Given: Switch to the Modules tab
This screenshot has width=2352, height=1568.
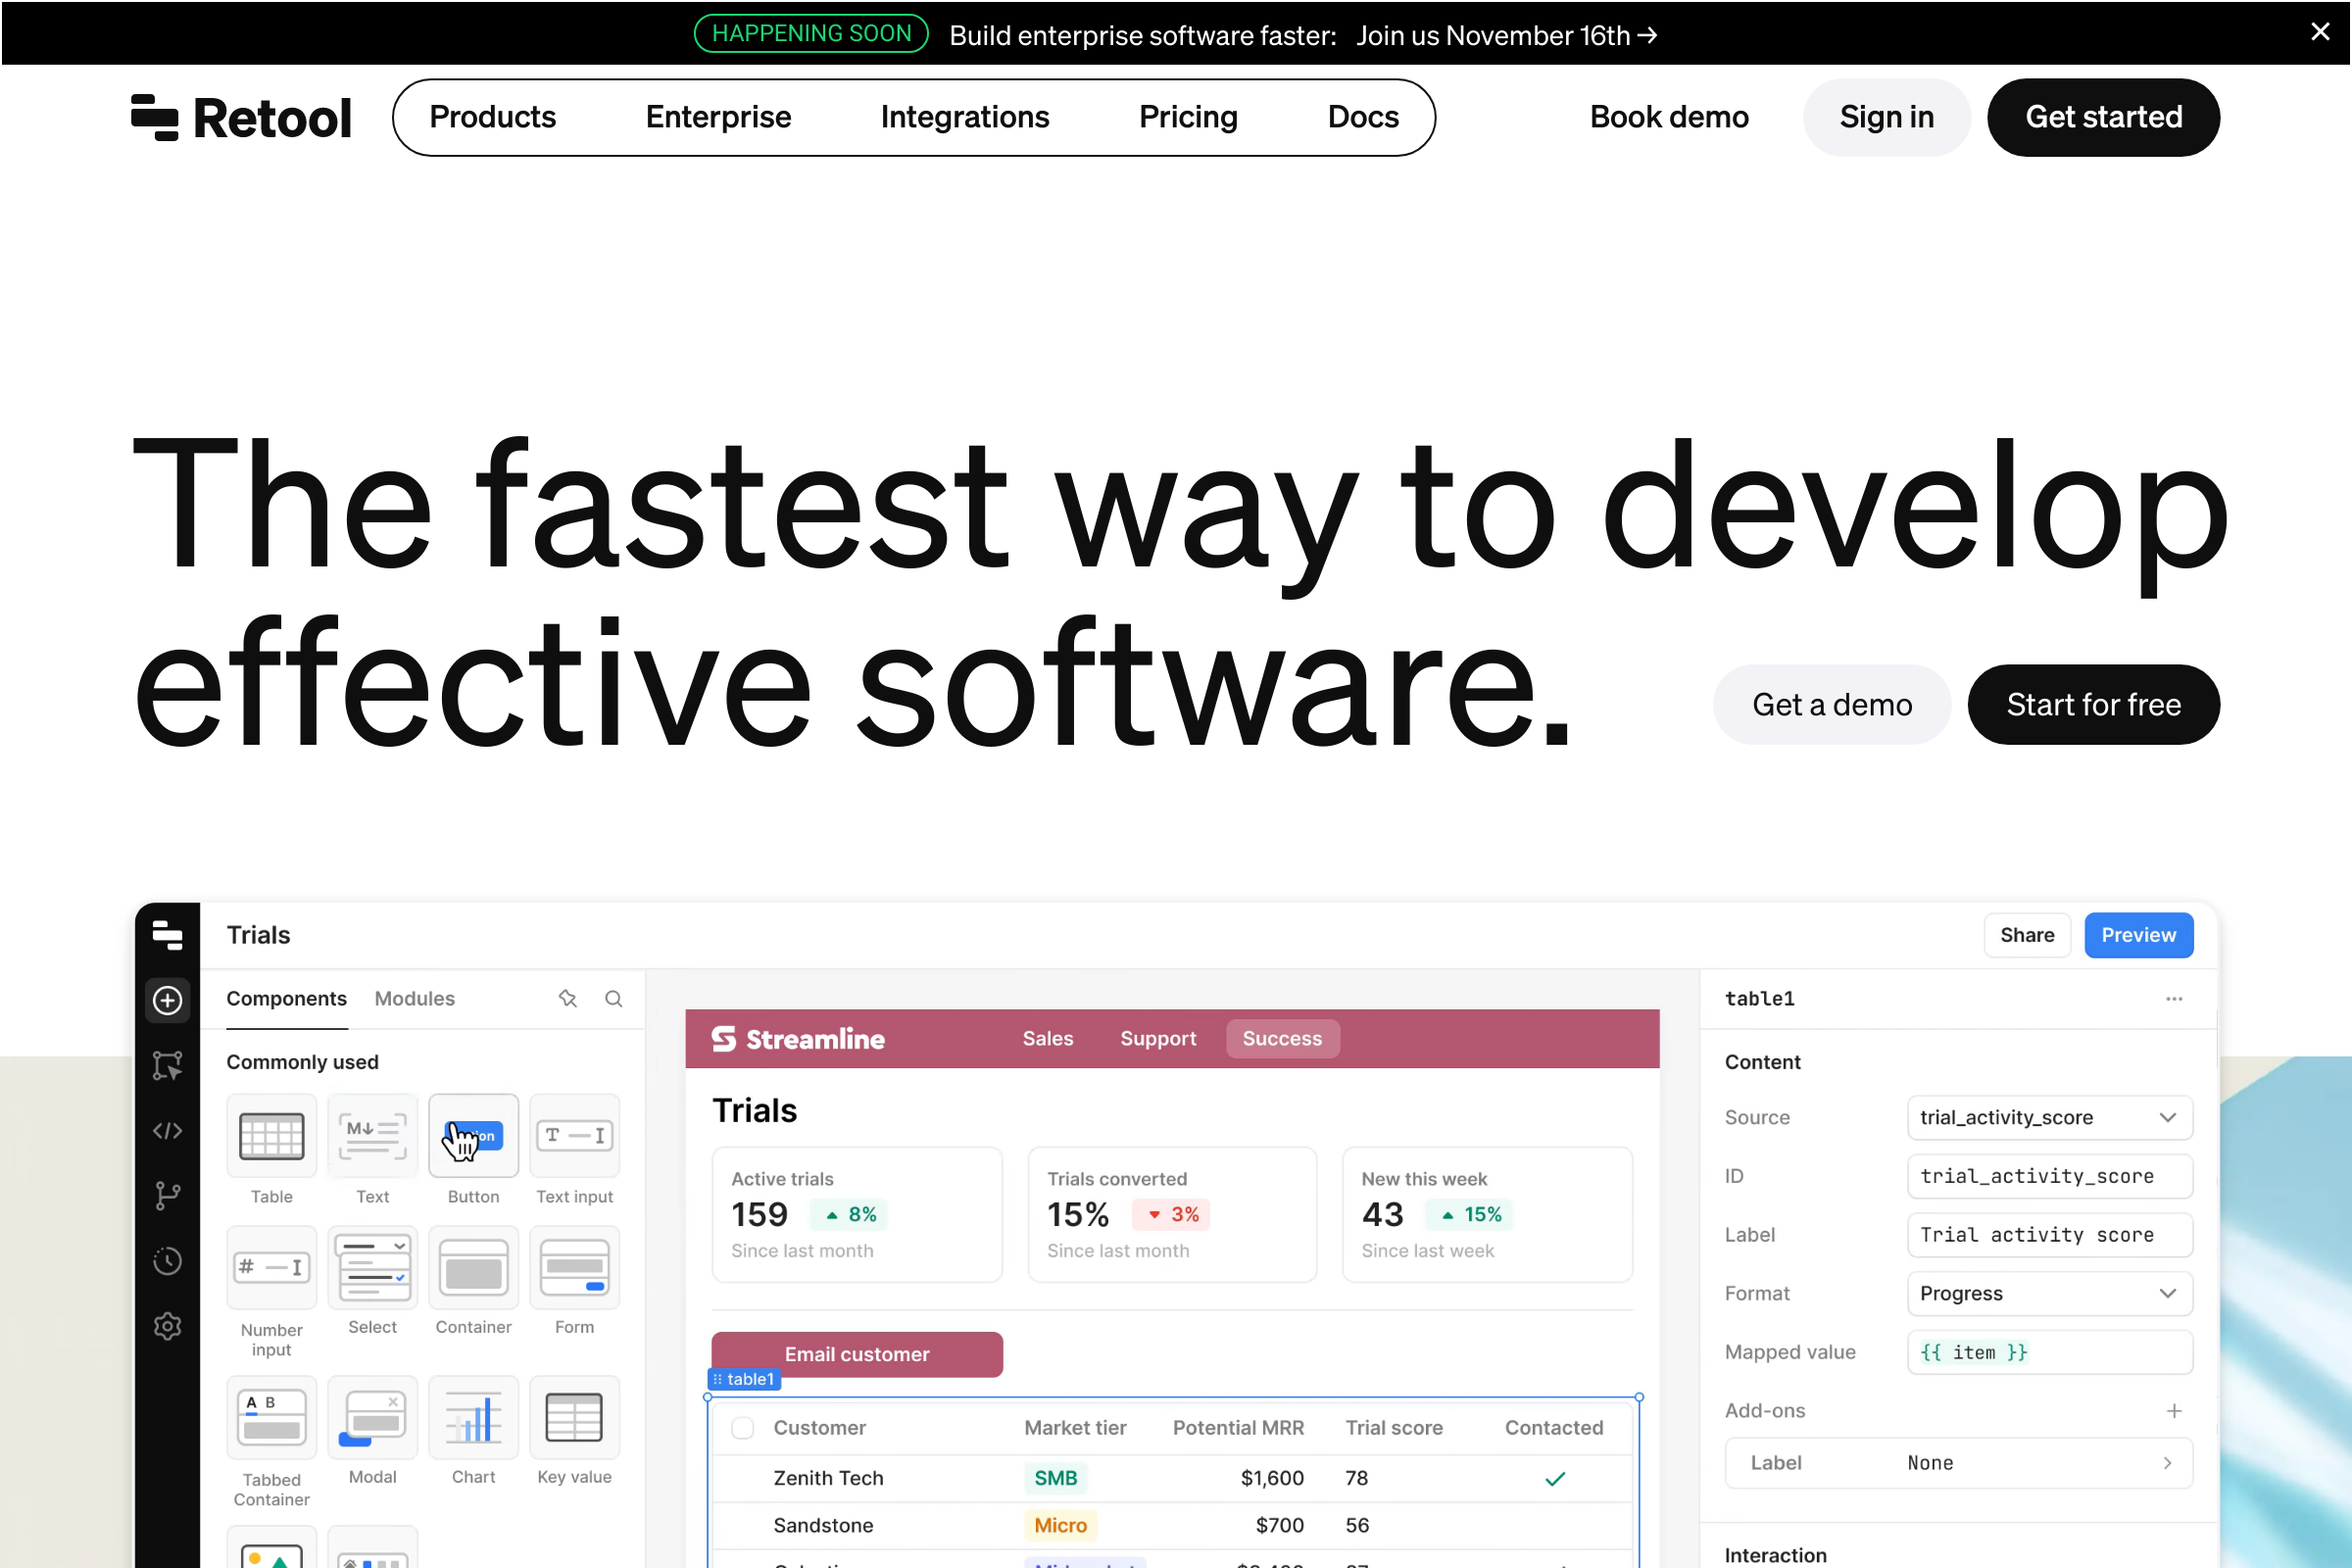Looking at the screenshot, I should click(414, 999).
